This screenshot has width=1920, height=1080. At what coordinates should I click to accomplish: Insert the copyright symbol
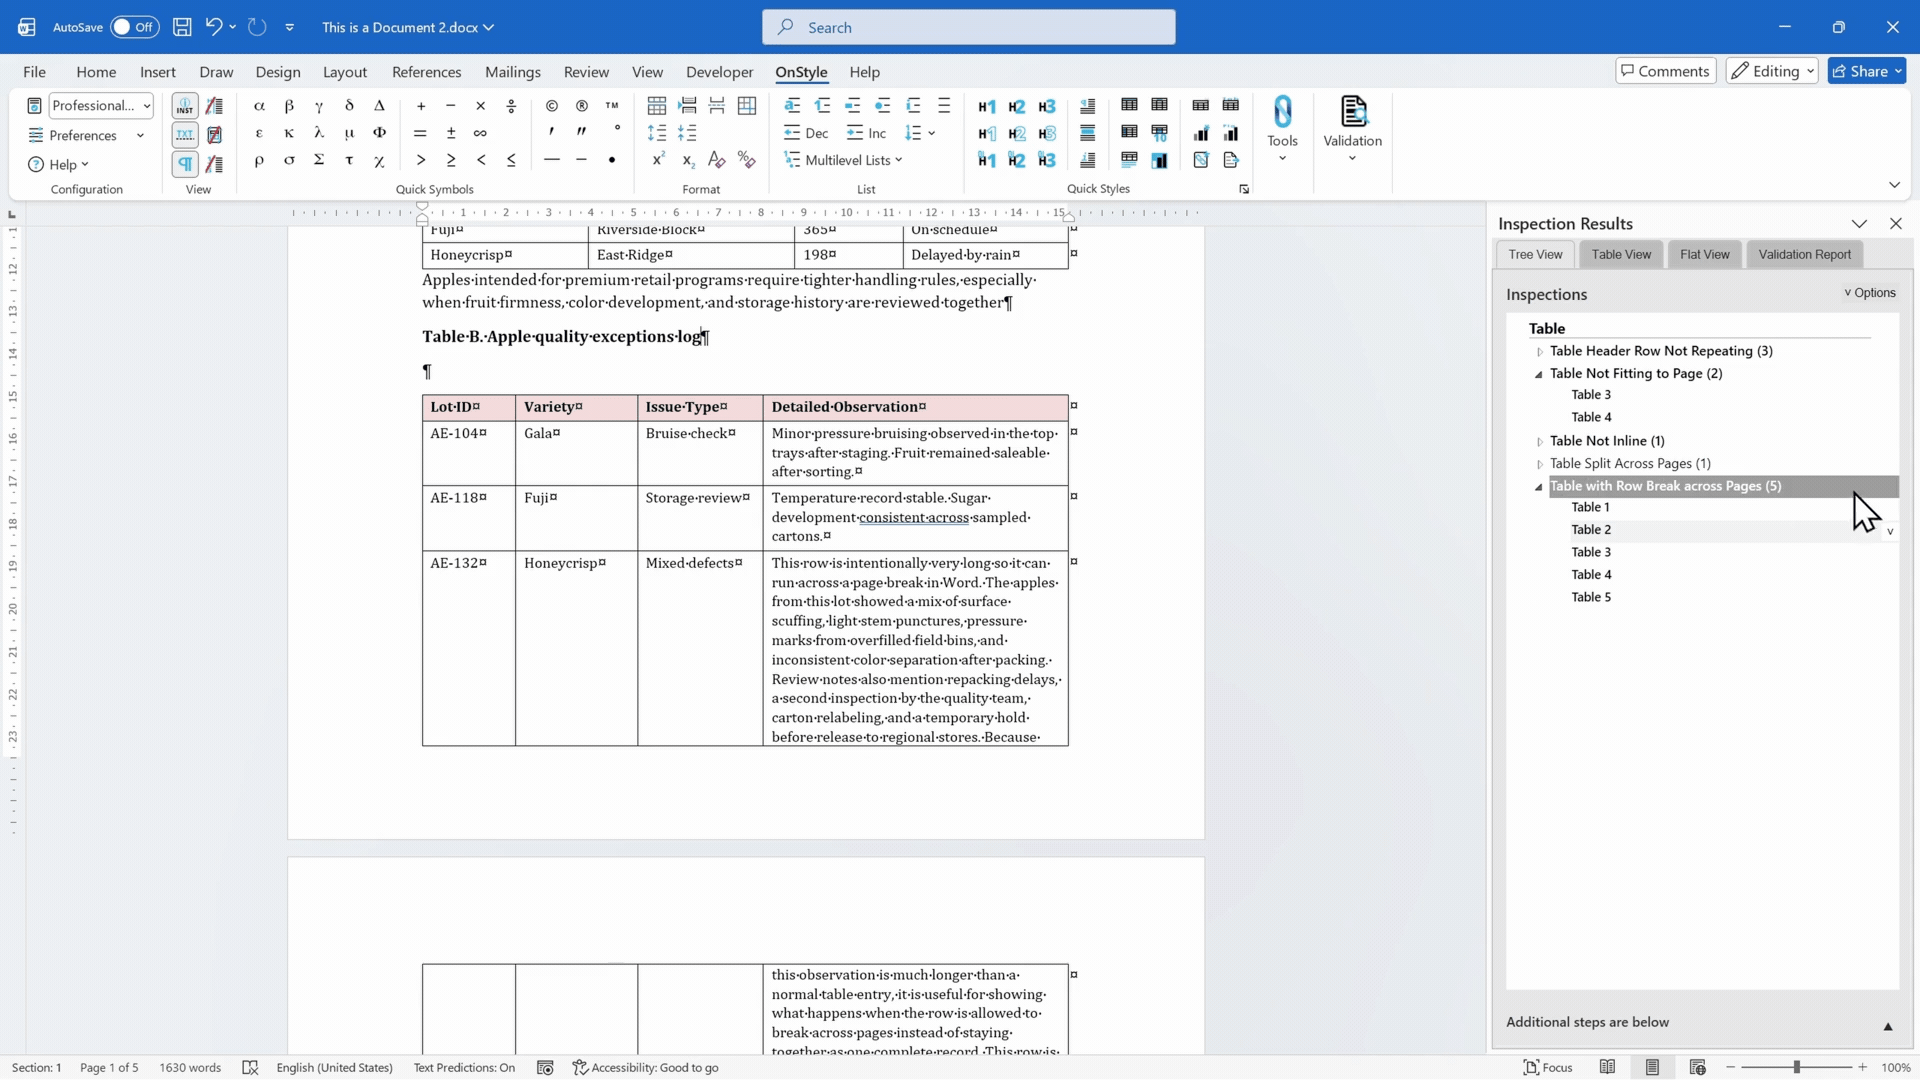tap(552, 106)
